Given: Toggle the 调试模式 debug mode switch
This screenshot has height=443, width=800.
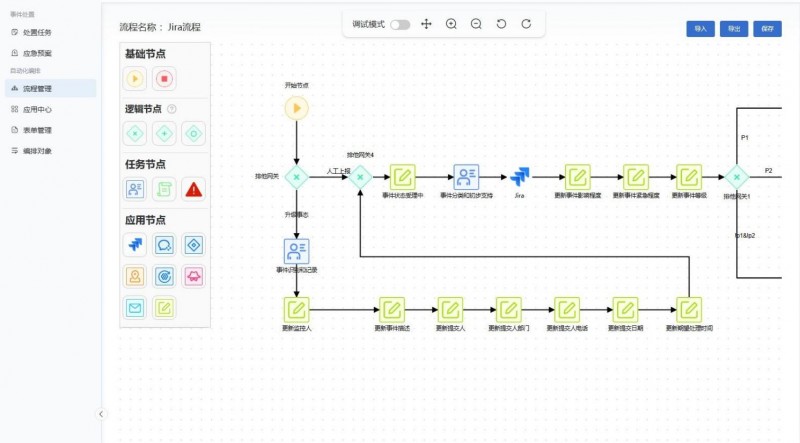Looking at the screenshot, I should [400, 24].
